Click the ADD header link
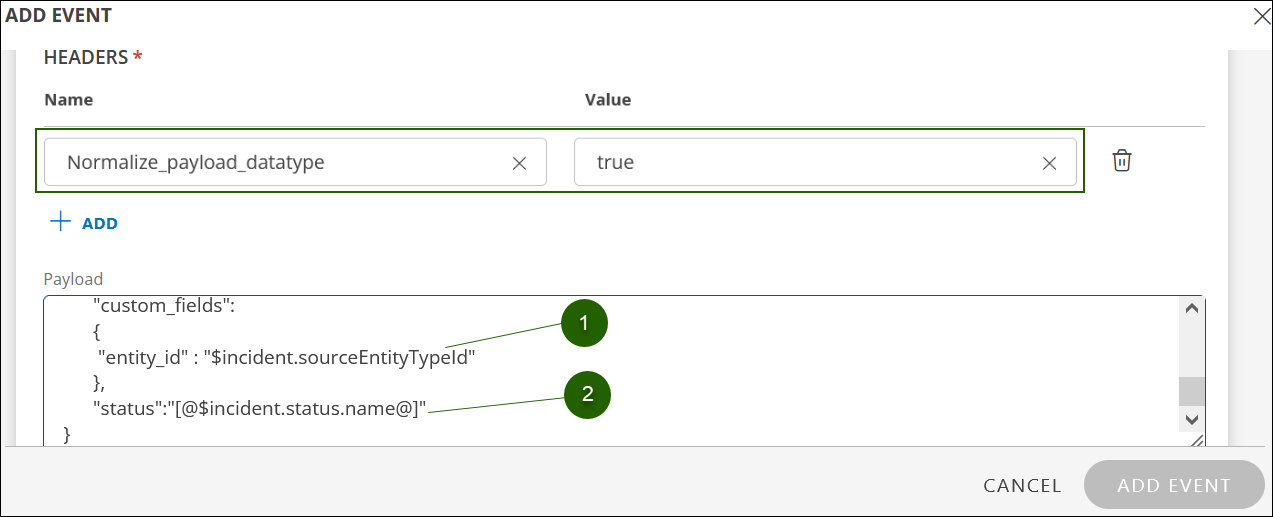This screenshot has height=517, width=1273. [100, 223]
